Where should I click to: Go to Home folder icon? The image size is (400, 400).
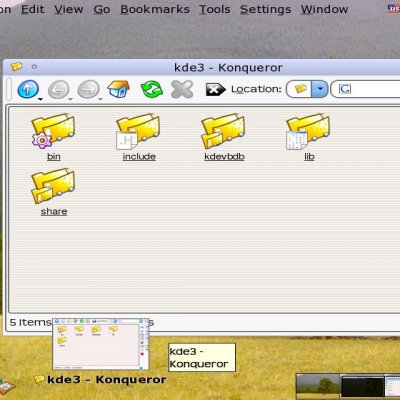pyautogui.click(x=118, y=89)
